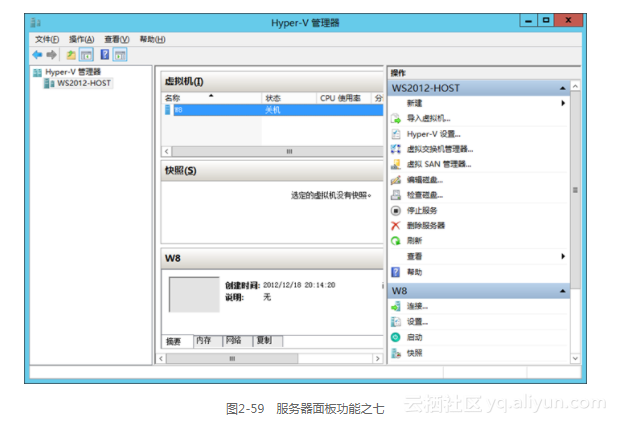Viewport: 617px width, 424px height.
Task: Open the 操作(A) menu
Action: pyautogui.click(x=81, y=39)
